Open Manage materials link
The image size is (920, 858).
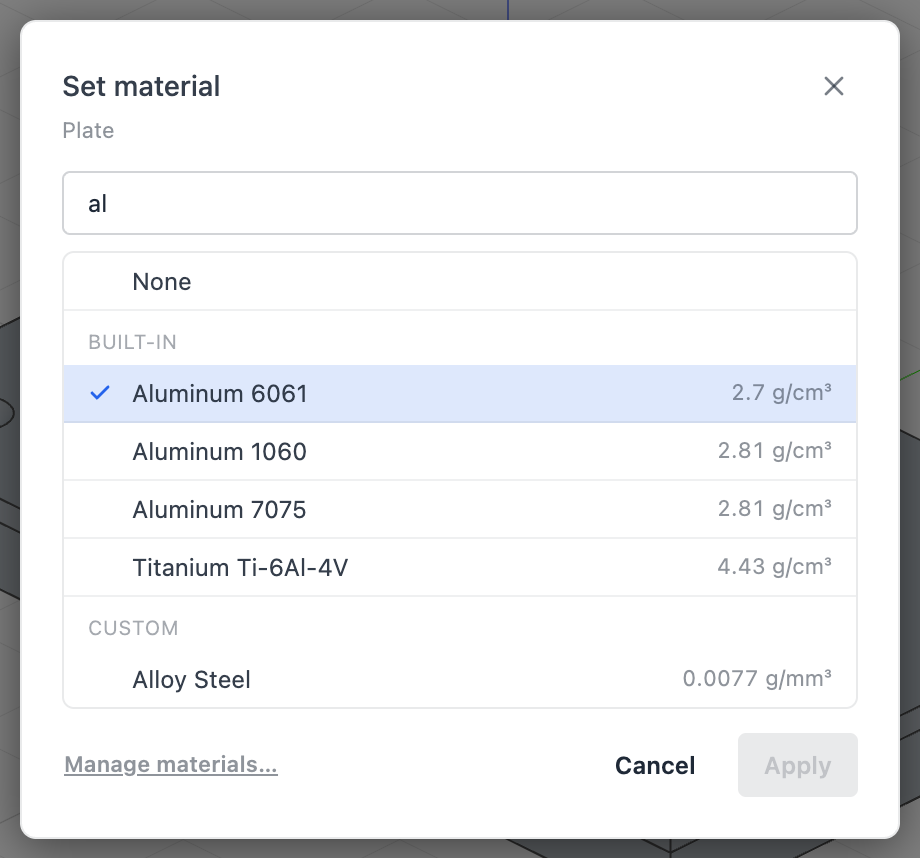tap(171, 765)
